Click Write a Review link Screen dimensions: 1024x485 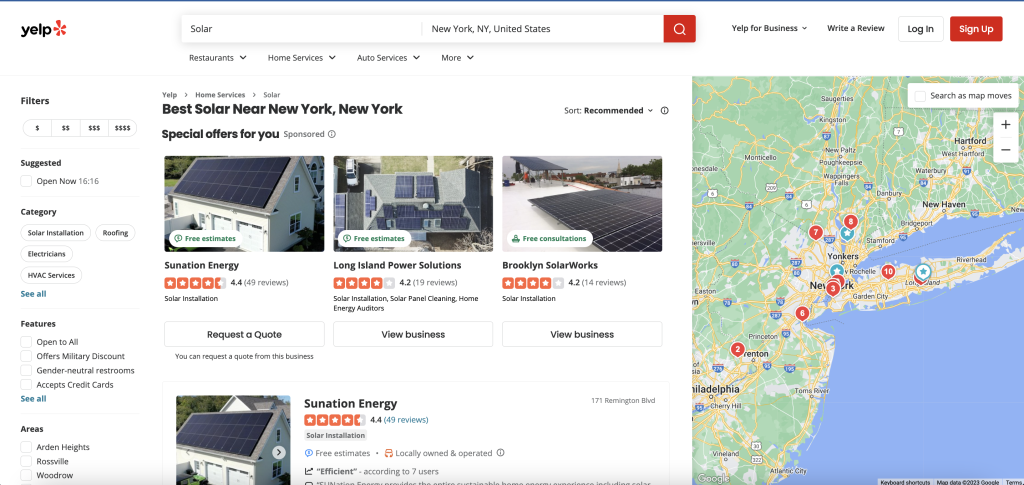click(x=856, y=29)
